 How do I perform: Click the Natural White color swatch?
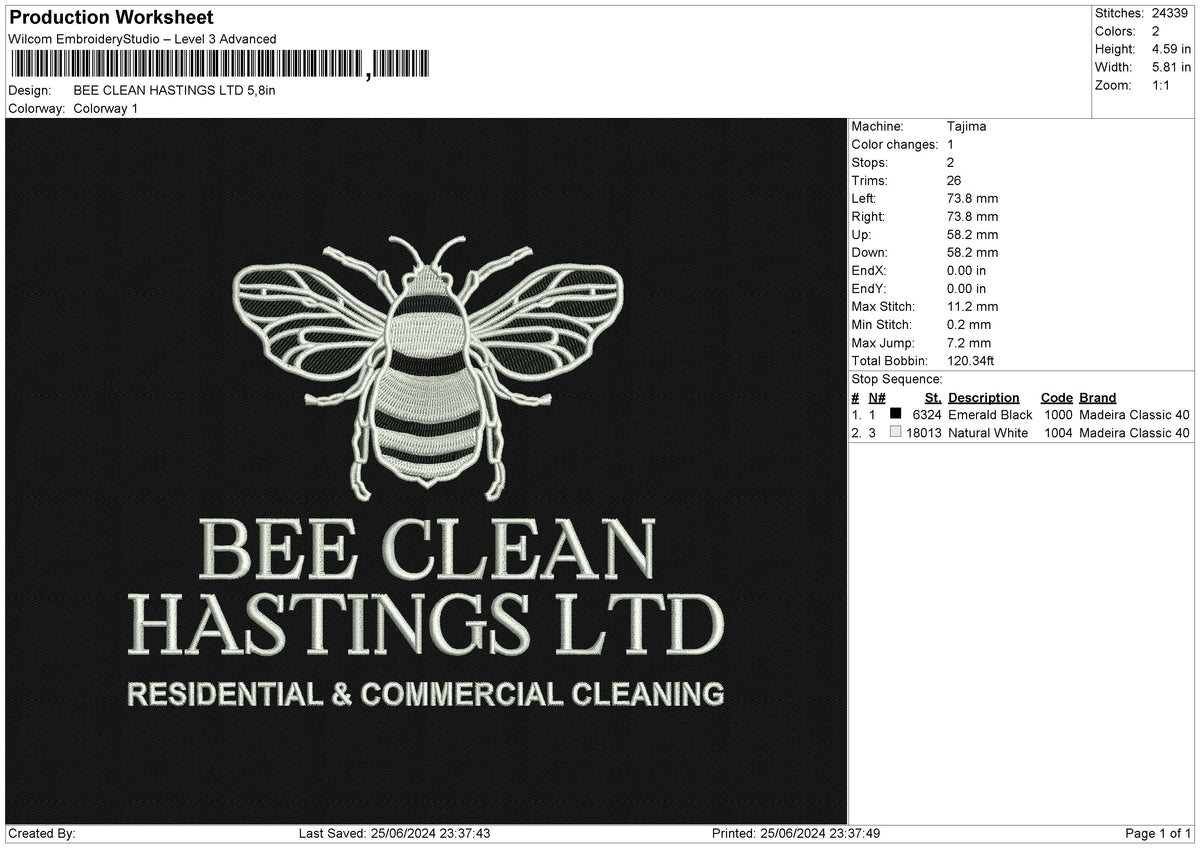pos(896,432)
